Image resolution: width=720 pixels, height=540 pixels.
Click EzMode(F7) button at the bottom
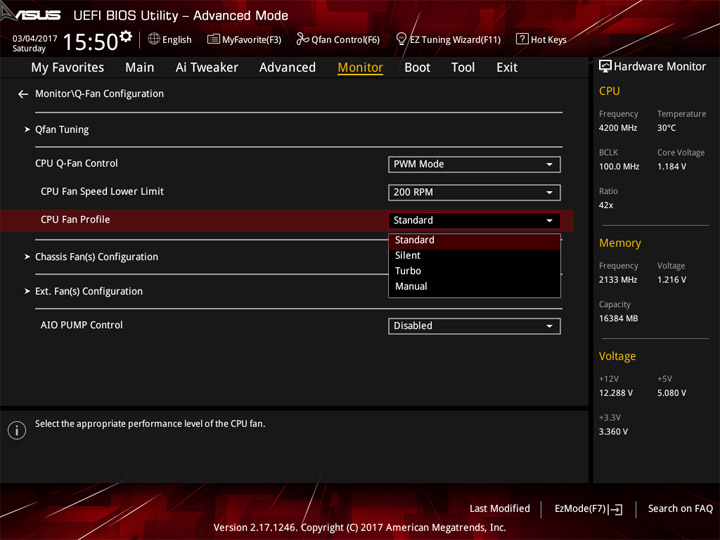tap(588, 509)
